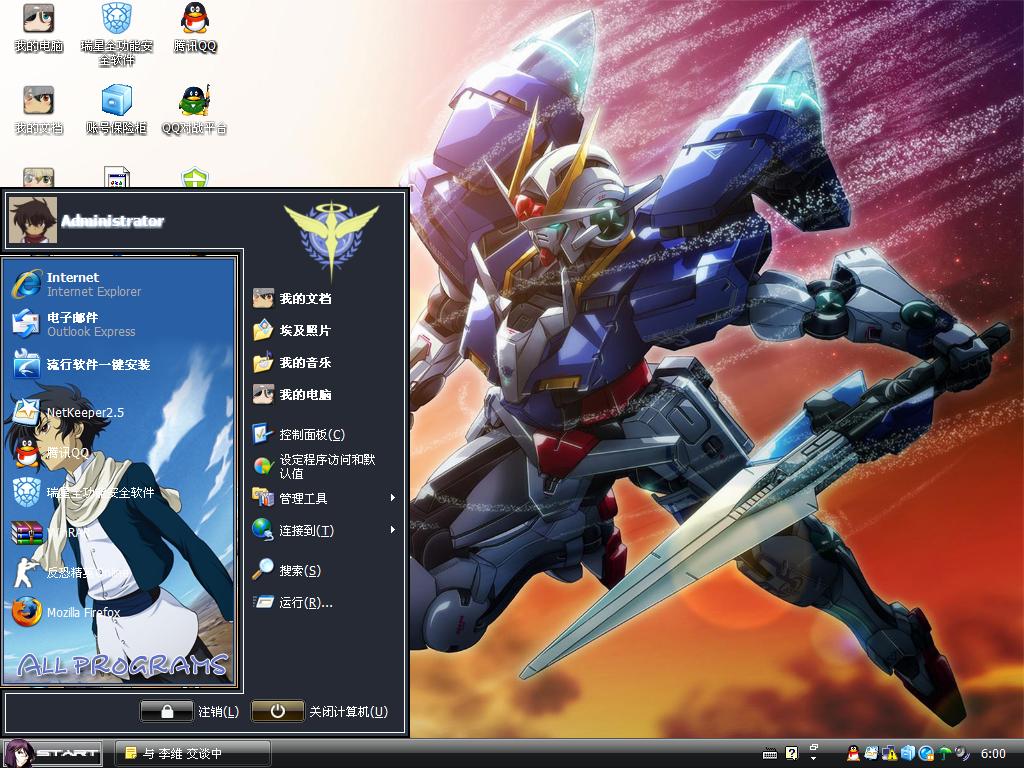Launch 腾讯QQ from the desktop
This screenshot has width=1024, height=768.
(195, 28)
